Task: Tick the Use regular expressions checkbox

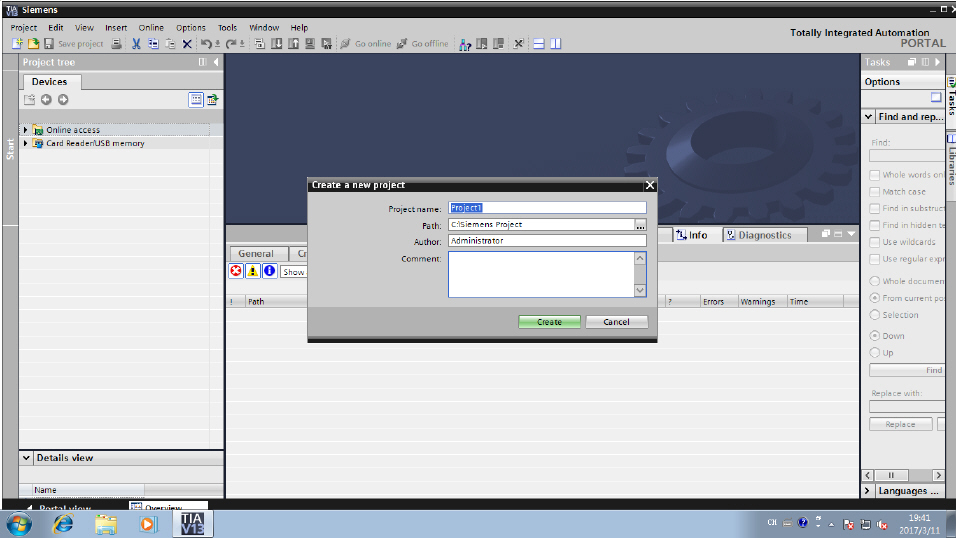Action: [875, 259]
